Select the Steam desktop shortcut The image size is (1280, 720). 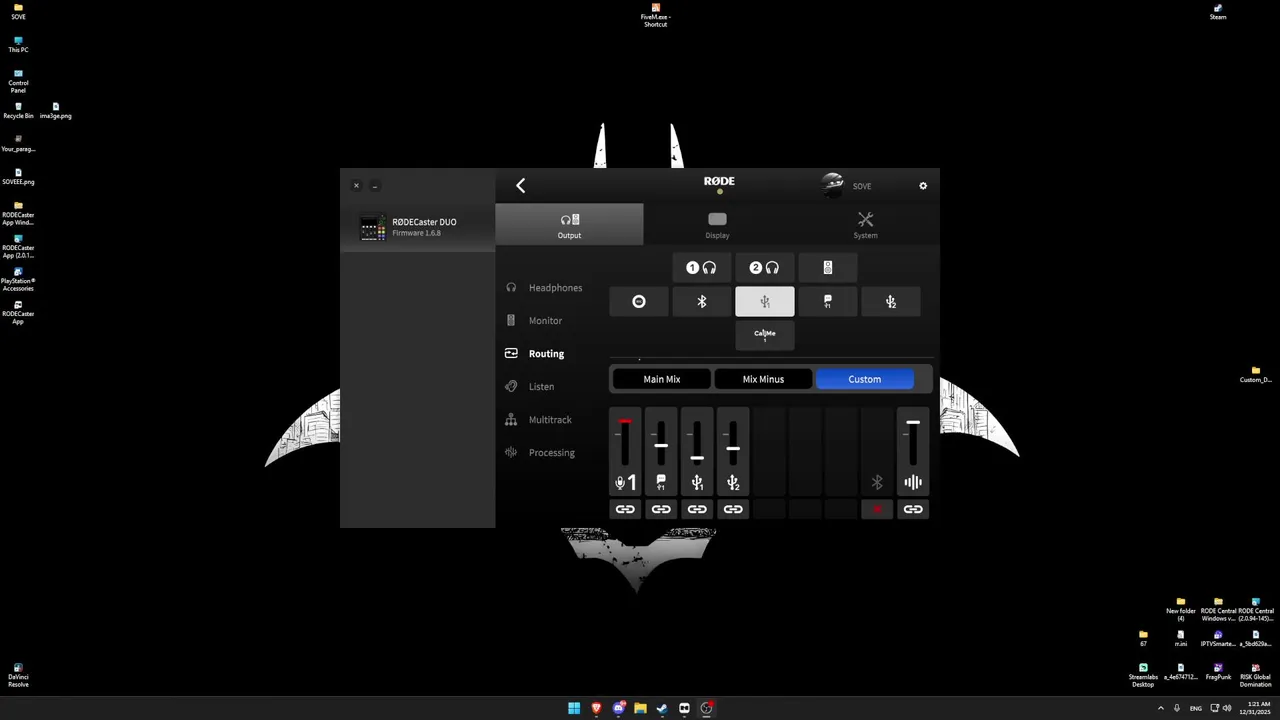(1218, 11)
